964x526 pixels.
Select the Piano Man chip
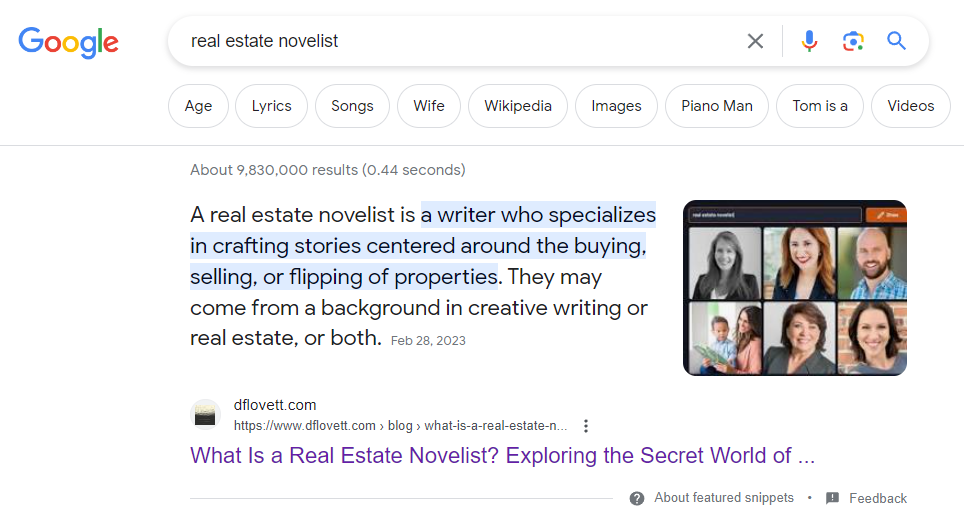coord(717,106)
